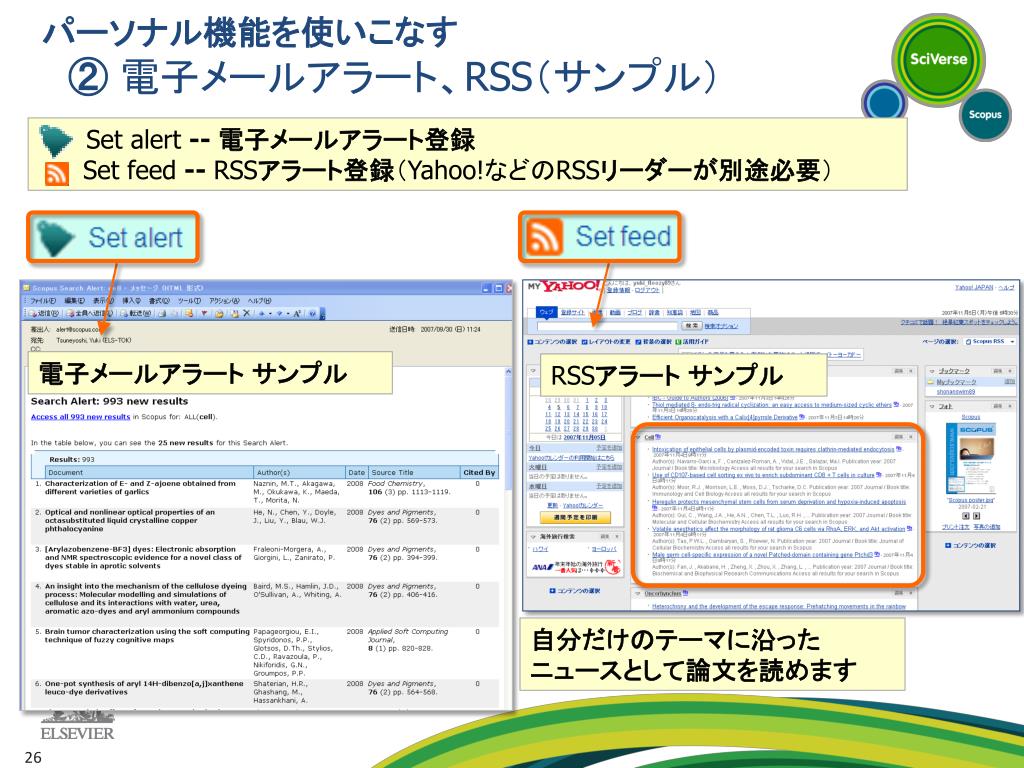
Task: Click the help icon in the mail toolbar
Action: pos(312,313)
